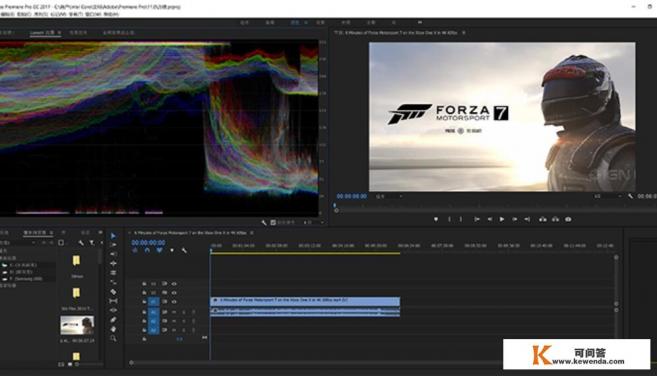657x376 pixels.
Task: Select Forza video clip on V1 track
Action: 305,301
